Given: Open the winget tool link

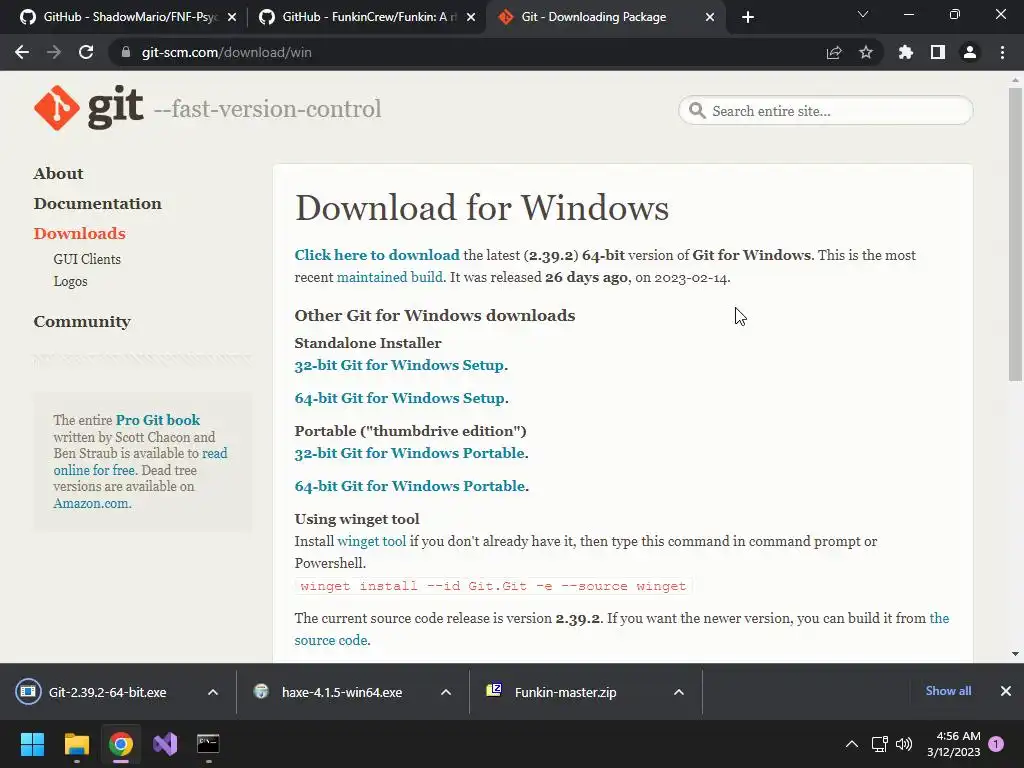Looking at the screenshot, I should pos(372,541).
